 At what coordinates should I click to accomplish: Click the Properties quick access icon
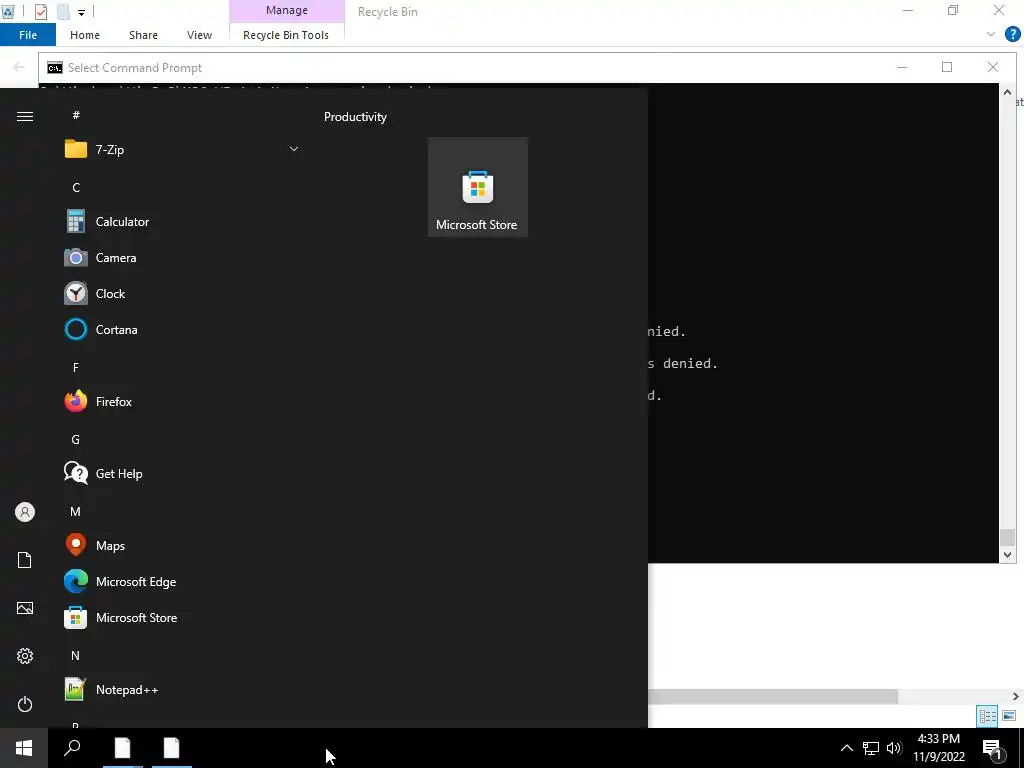[x=40, y=12]
